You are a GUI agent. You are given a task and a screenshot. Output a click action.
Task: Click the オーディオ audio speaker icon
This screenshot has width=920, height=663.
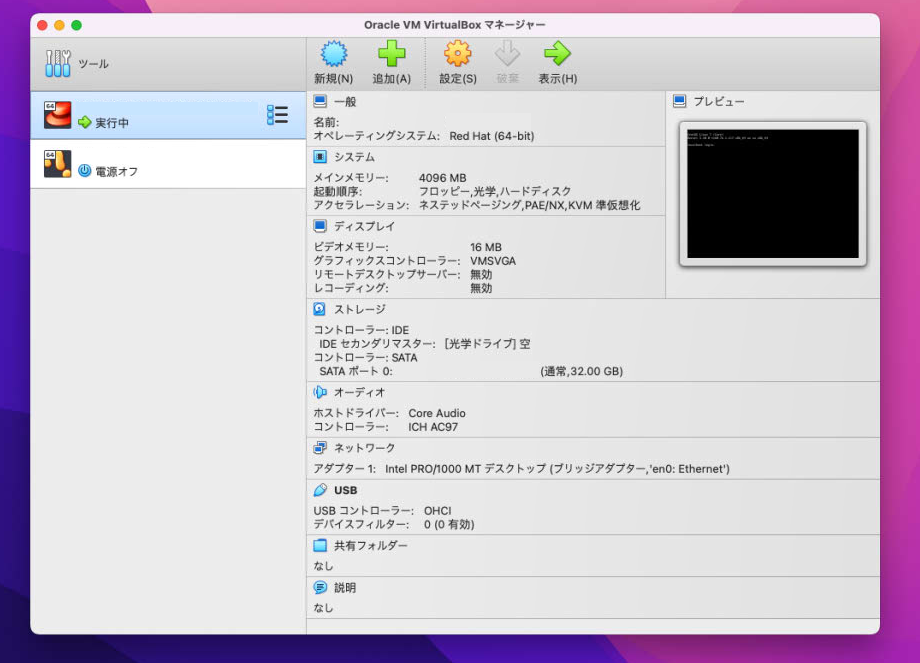320,392
